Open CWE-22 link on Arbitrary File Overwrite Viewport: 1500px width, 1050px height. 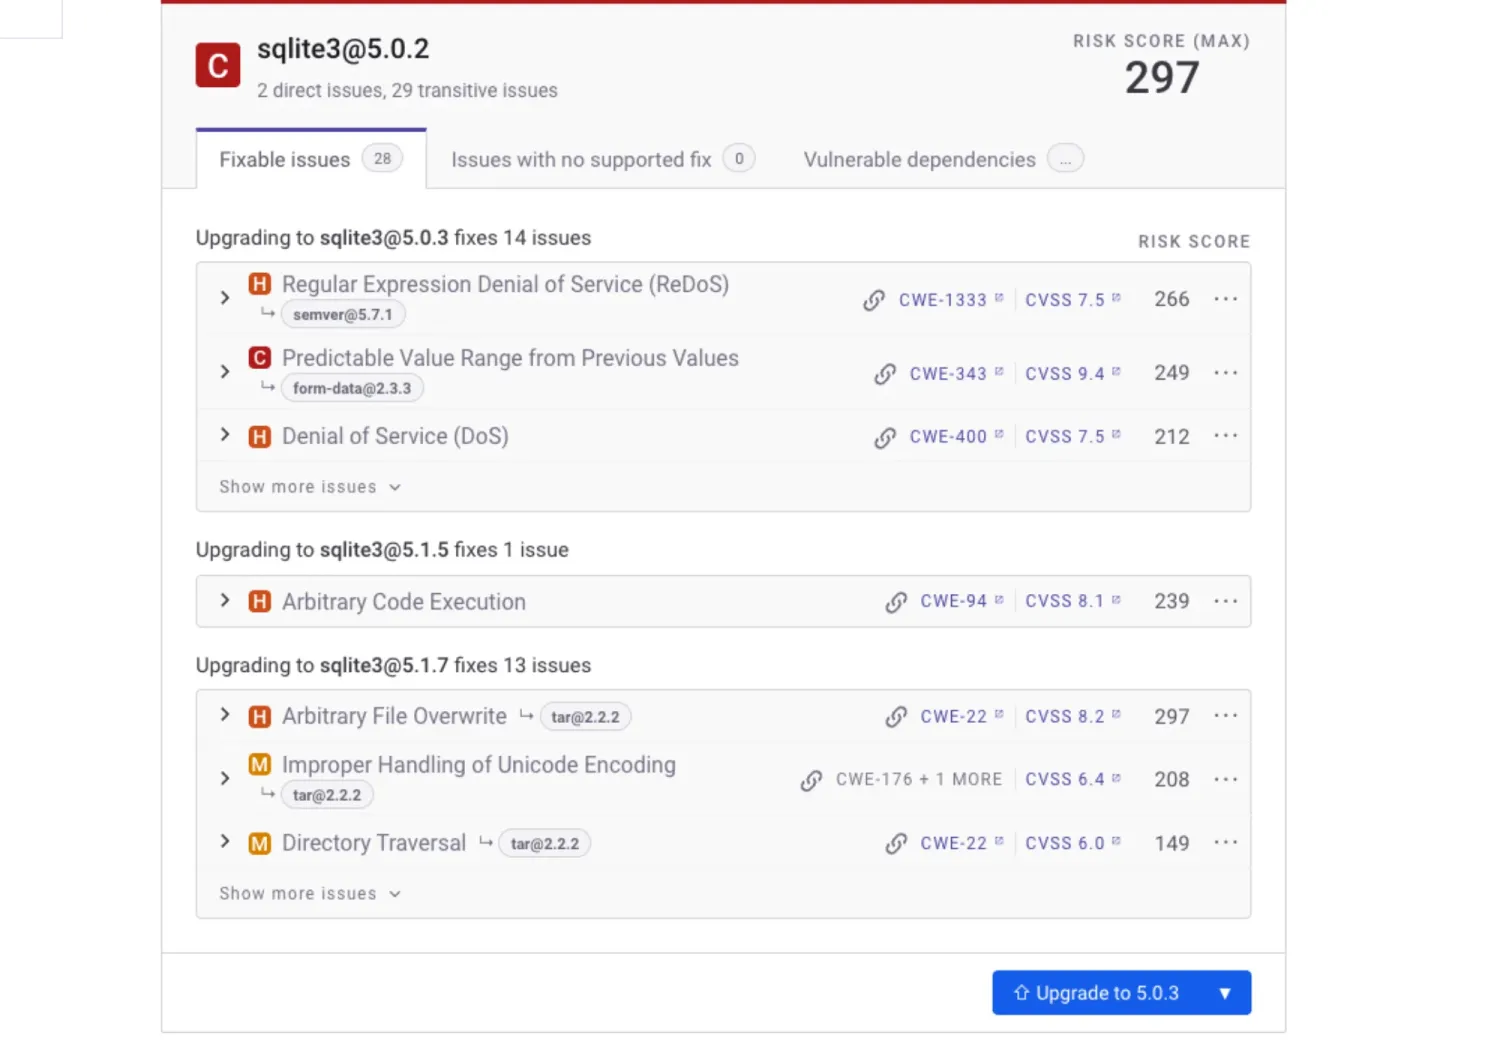point(961,717)
